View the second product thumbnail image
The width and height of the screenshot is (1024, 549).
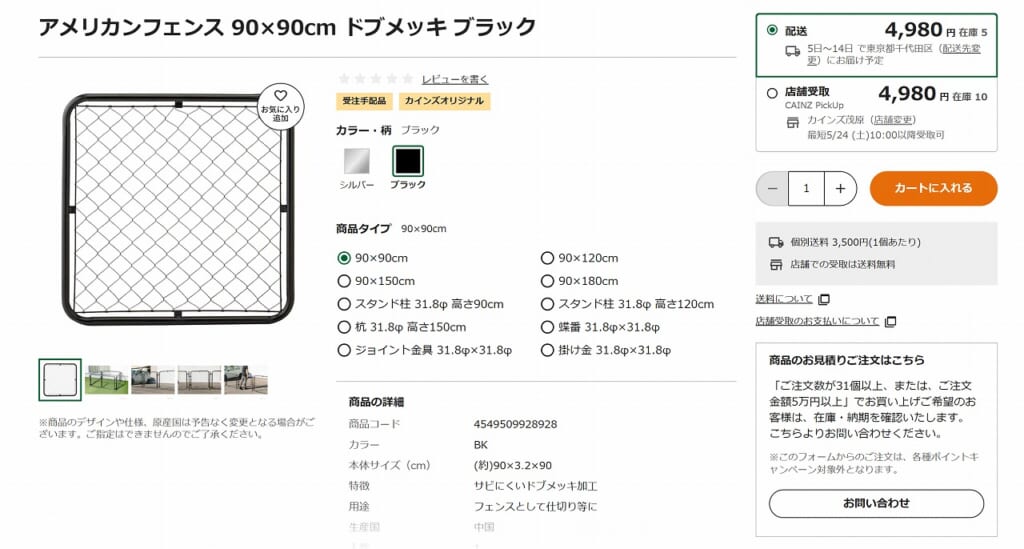tap(106, 379)
